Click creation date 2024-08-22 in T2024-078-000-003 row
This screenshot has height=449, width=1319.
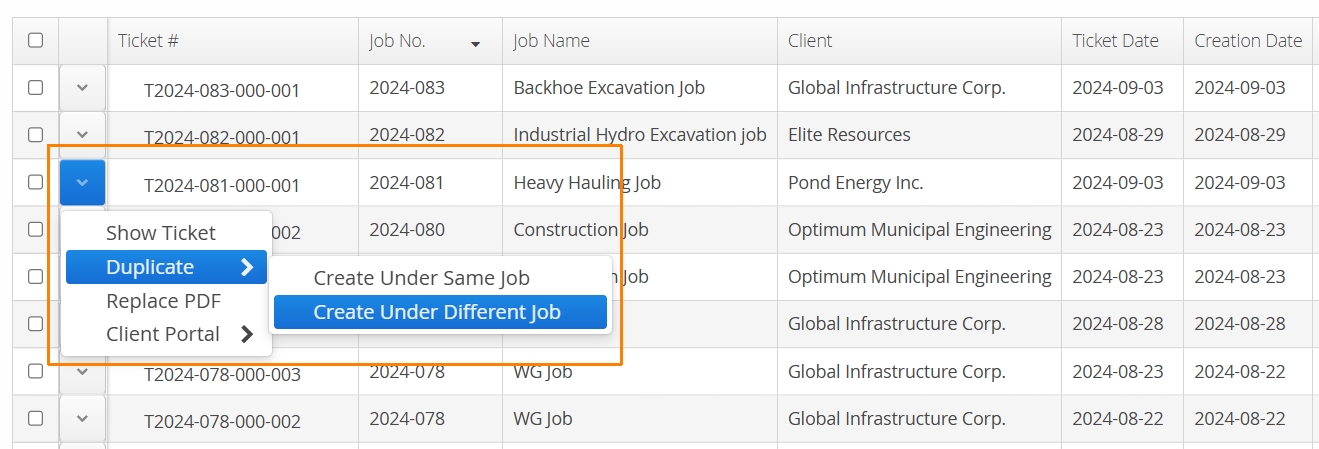pos(1240,372)
